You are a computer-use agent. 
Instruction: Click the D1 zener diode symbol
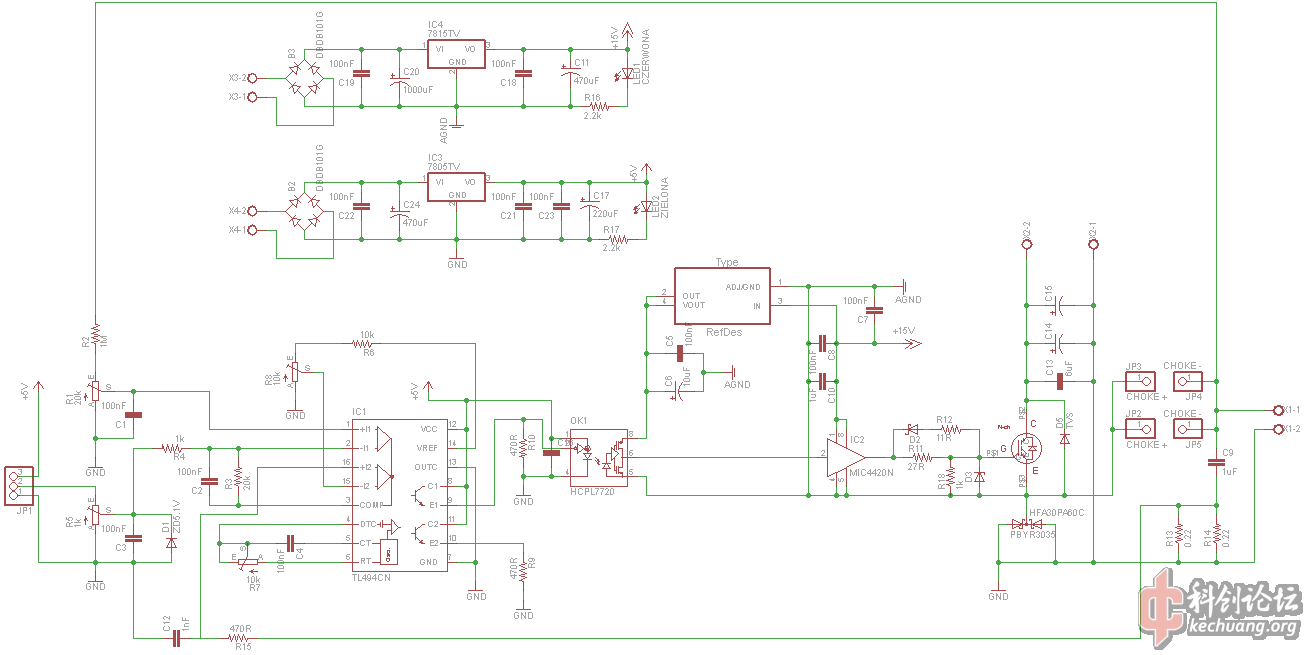tap(171, 541)
